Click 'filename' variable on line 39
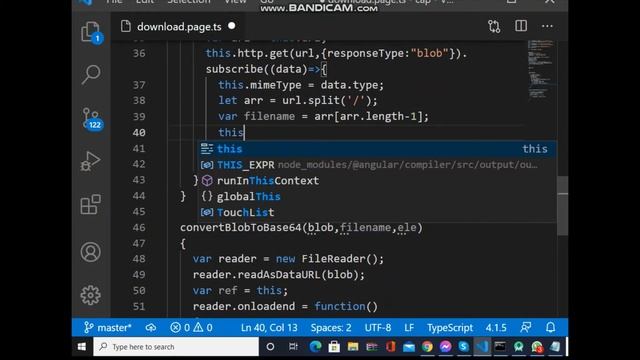The height and width of the screenshot is (360, 640). (x=269, y=116)
